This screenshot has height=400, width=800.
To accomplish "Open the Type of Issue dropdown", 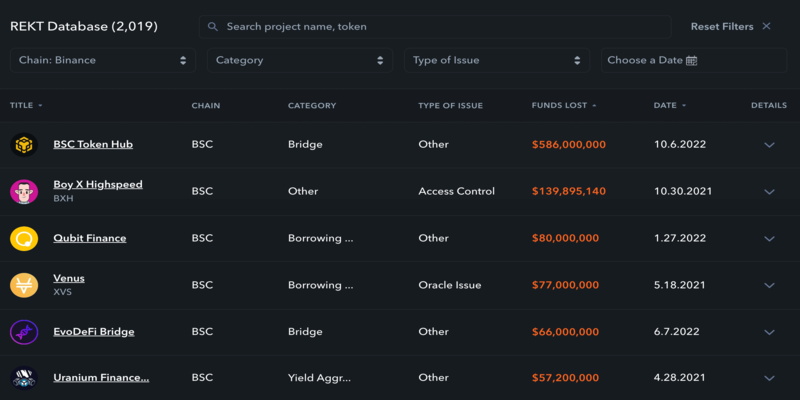I will 497,60.
